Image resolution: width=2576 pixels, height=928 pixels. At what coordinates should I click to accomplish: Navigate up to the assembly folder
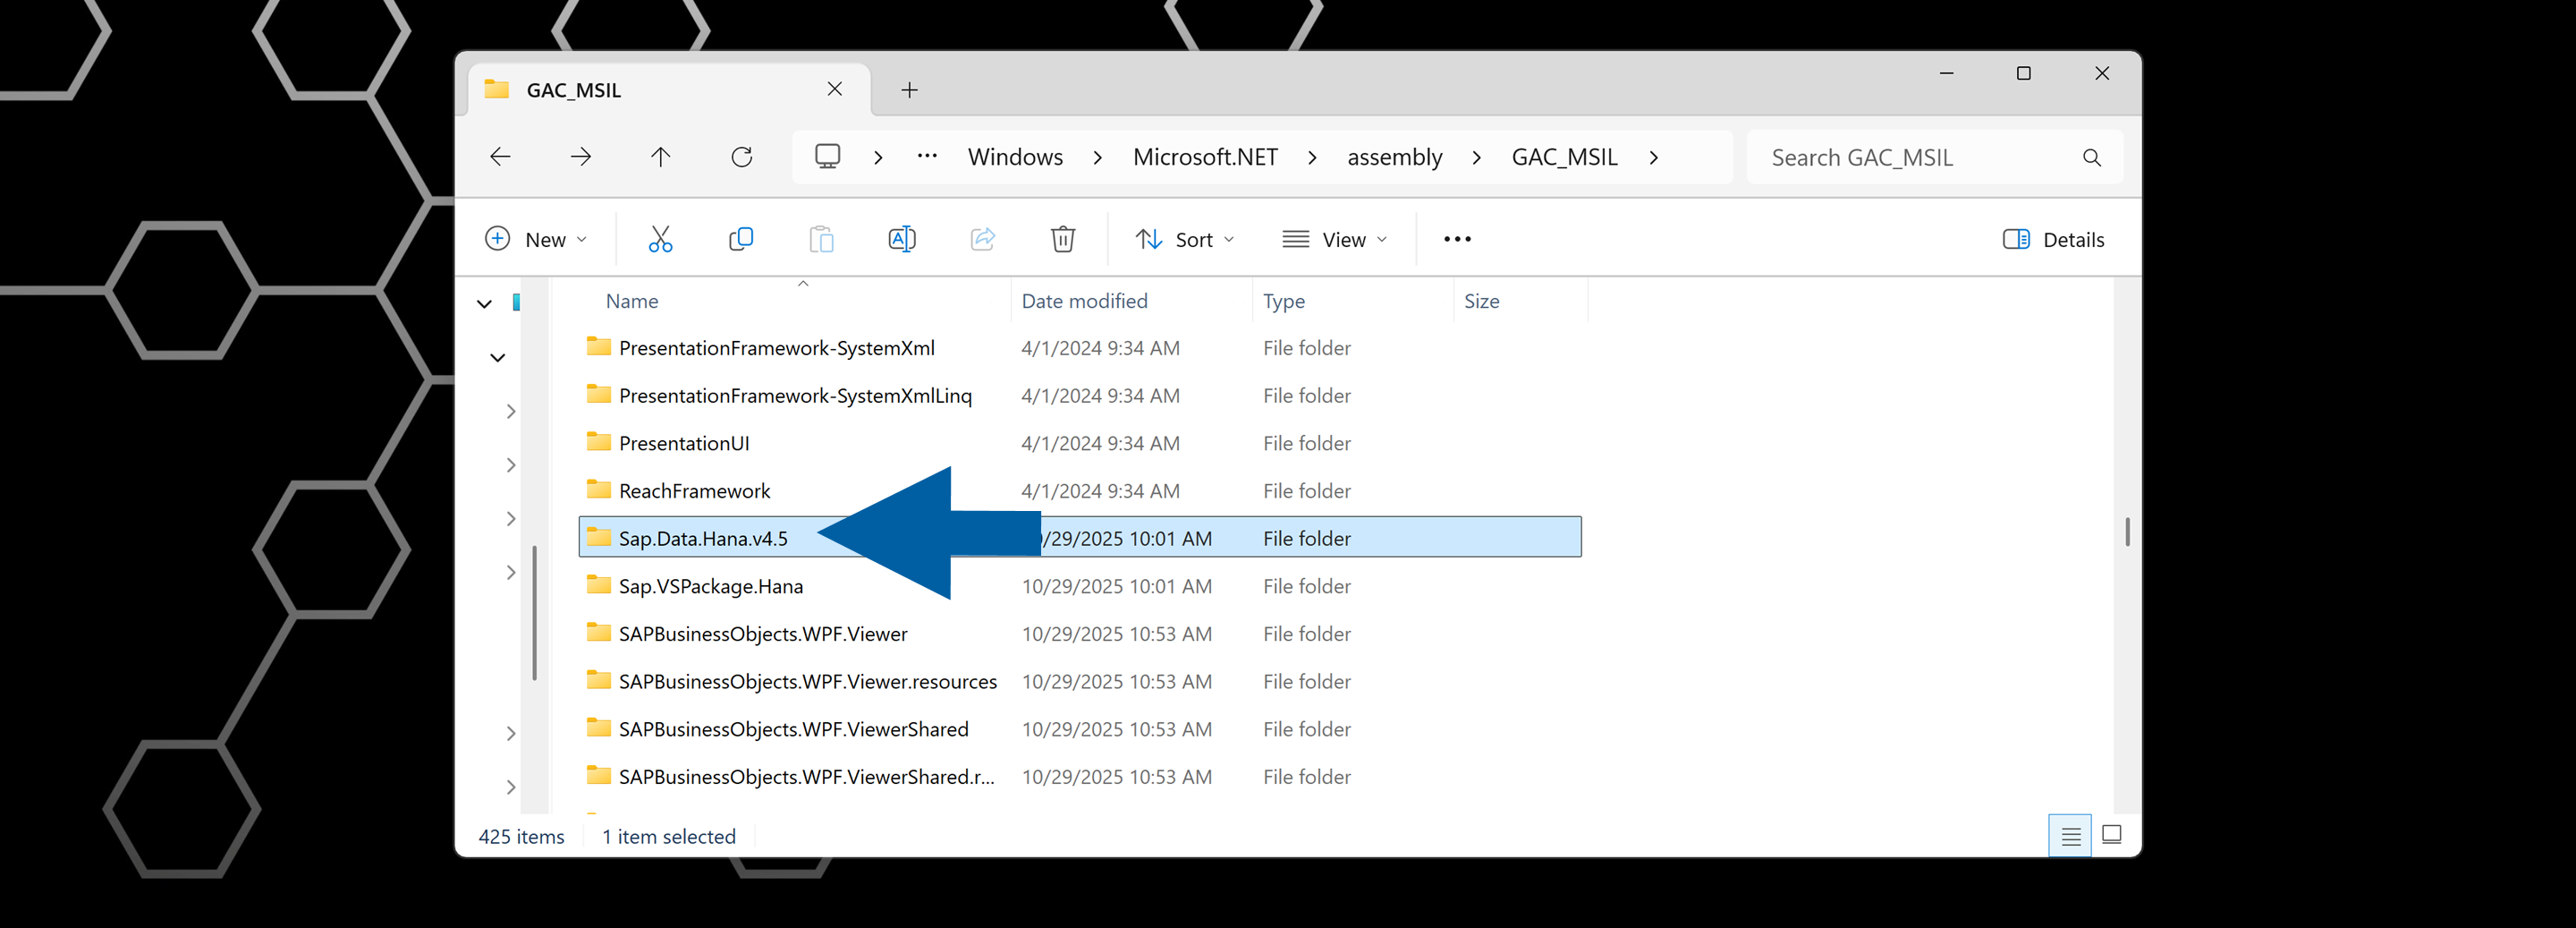[660, 157]
